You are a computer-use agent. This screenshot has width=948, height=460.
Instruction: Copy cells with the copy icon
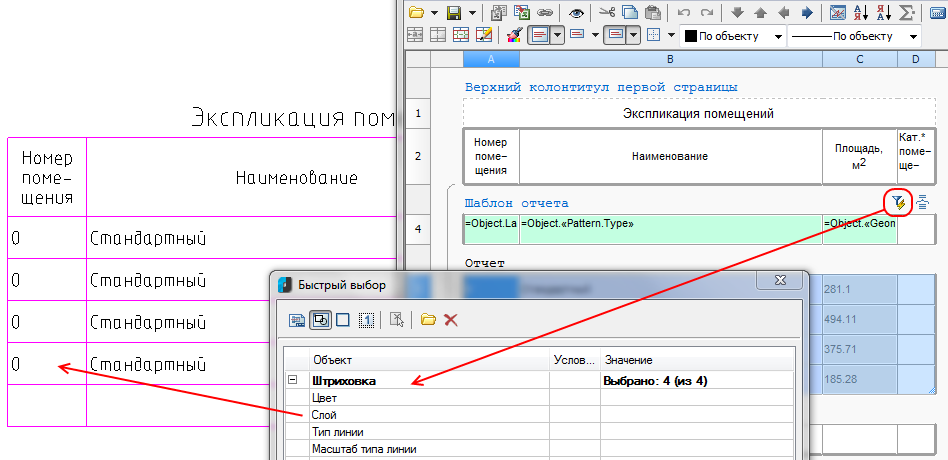click(630, 12)
